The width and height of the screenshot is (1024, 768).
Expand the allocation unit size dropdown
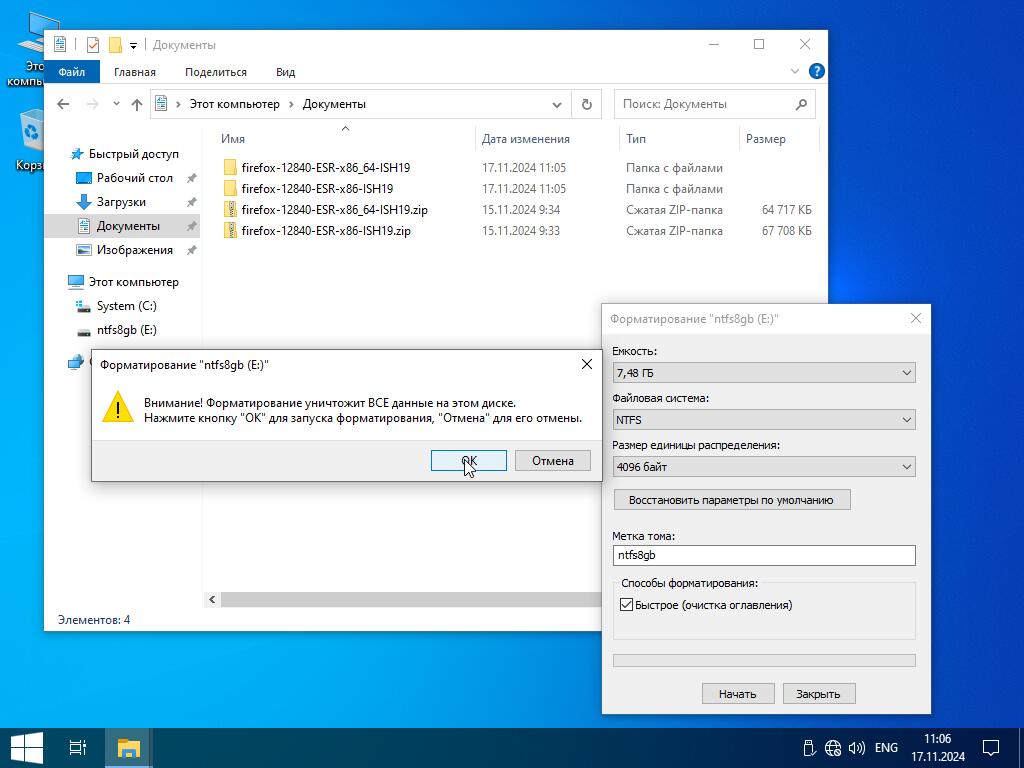[764, 467]
